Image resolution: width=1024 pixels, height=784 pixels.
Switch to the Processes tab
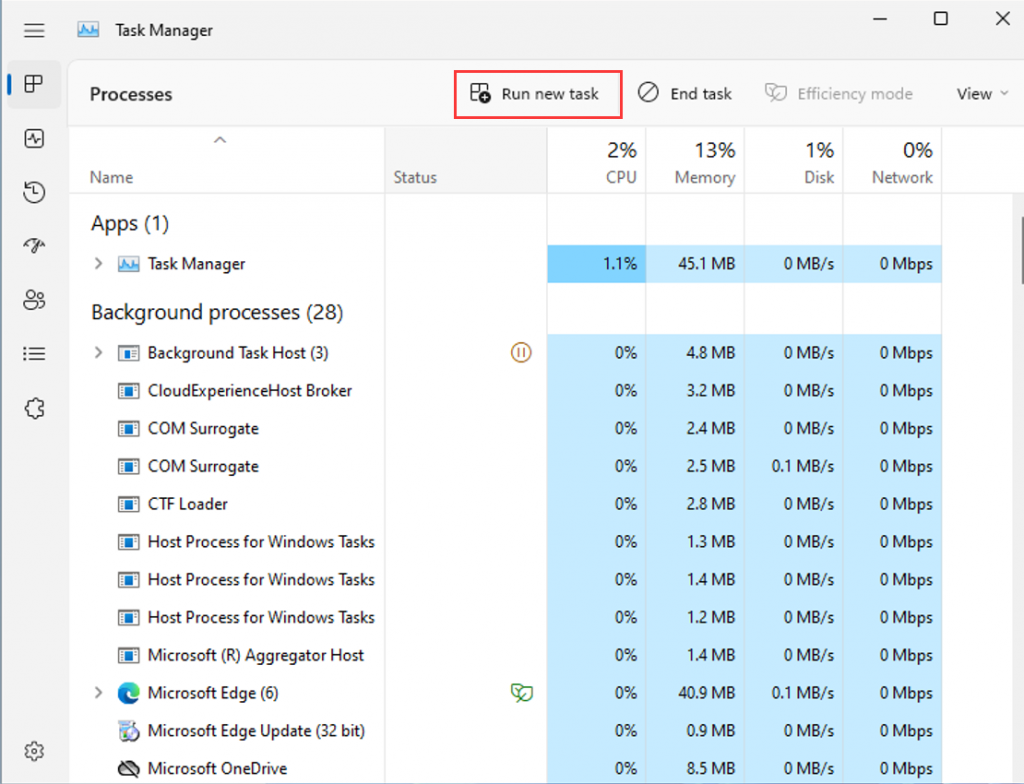coord(34,84)
